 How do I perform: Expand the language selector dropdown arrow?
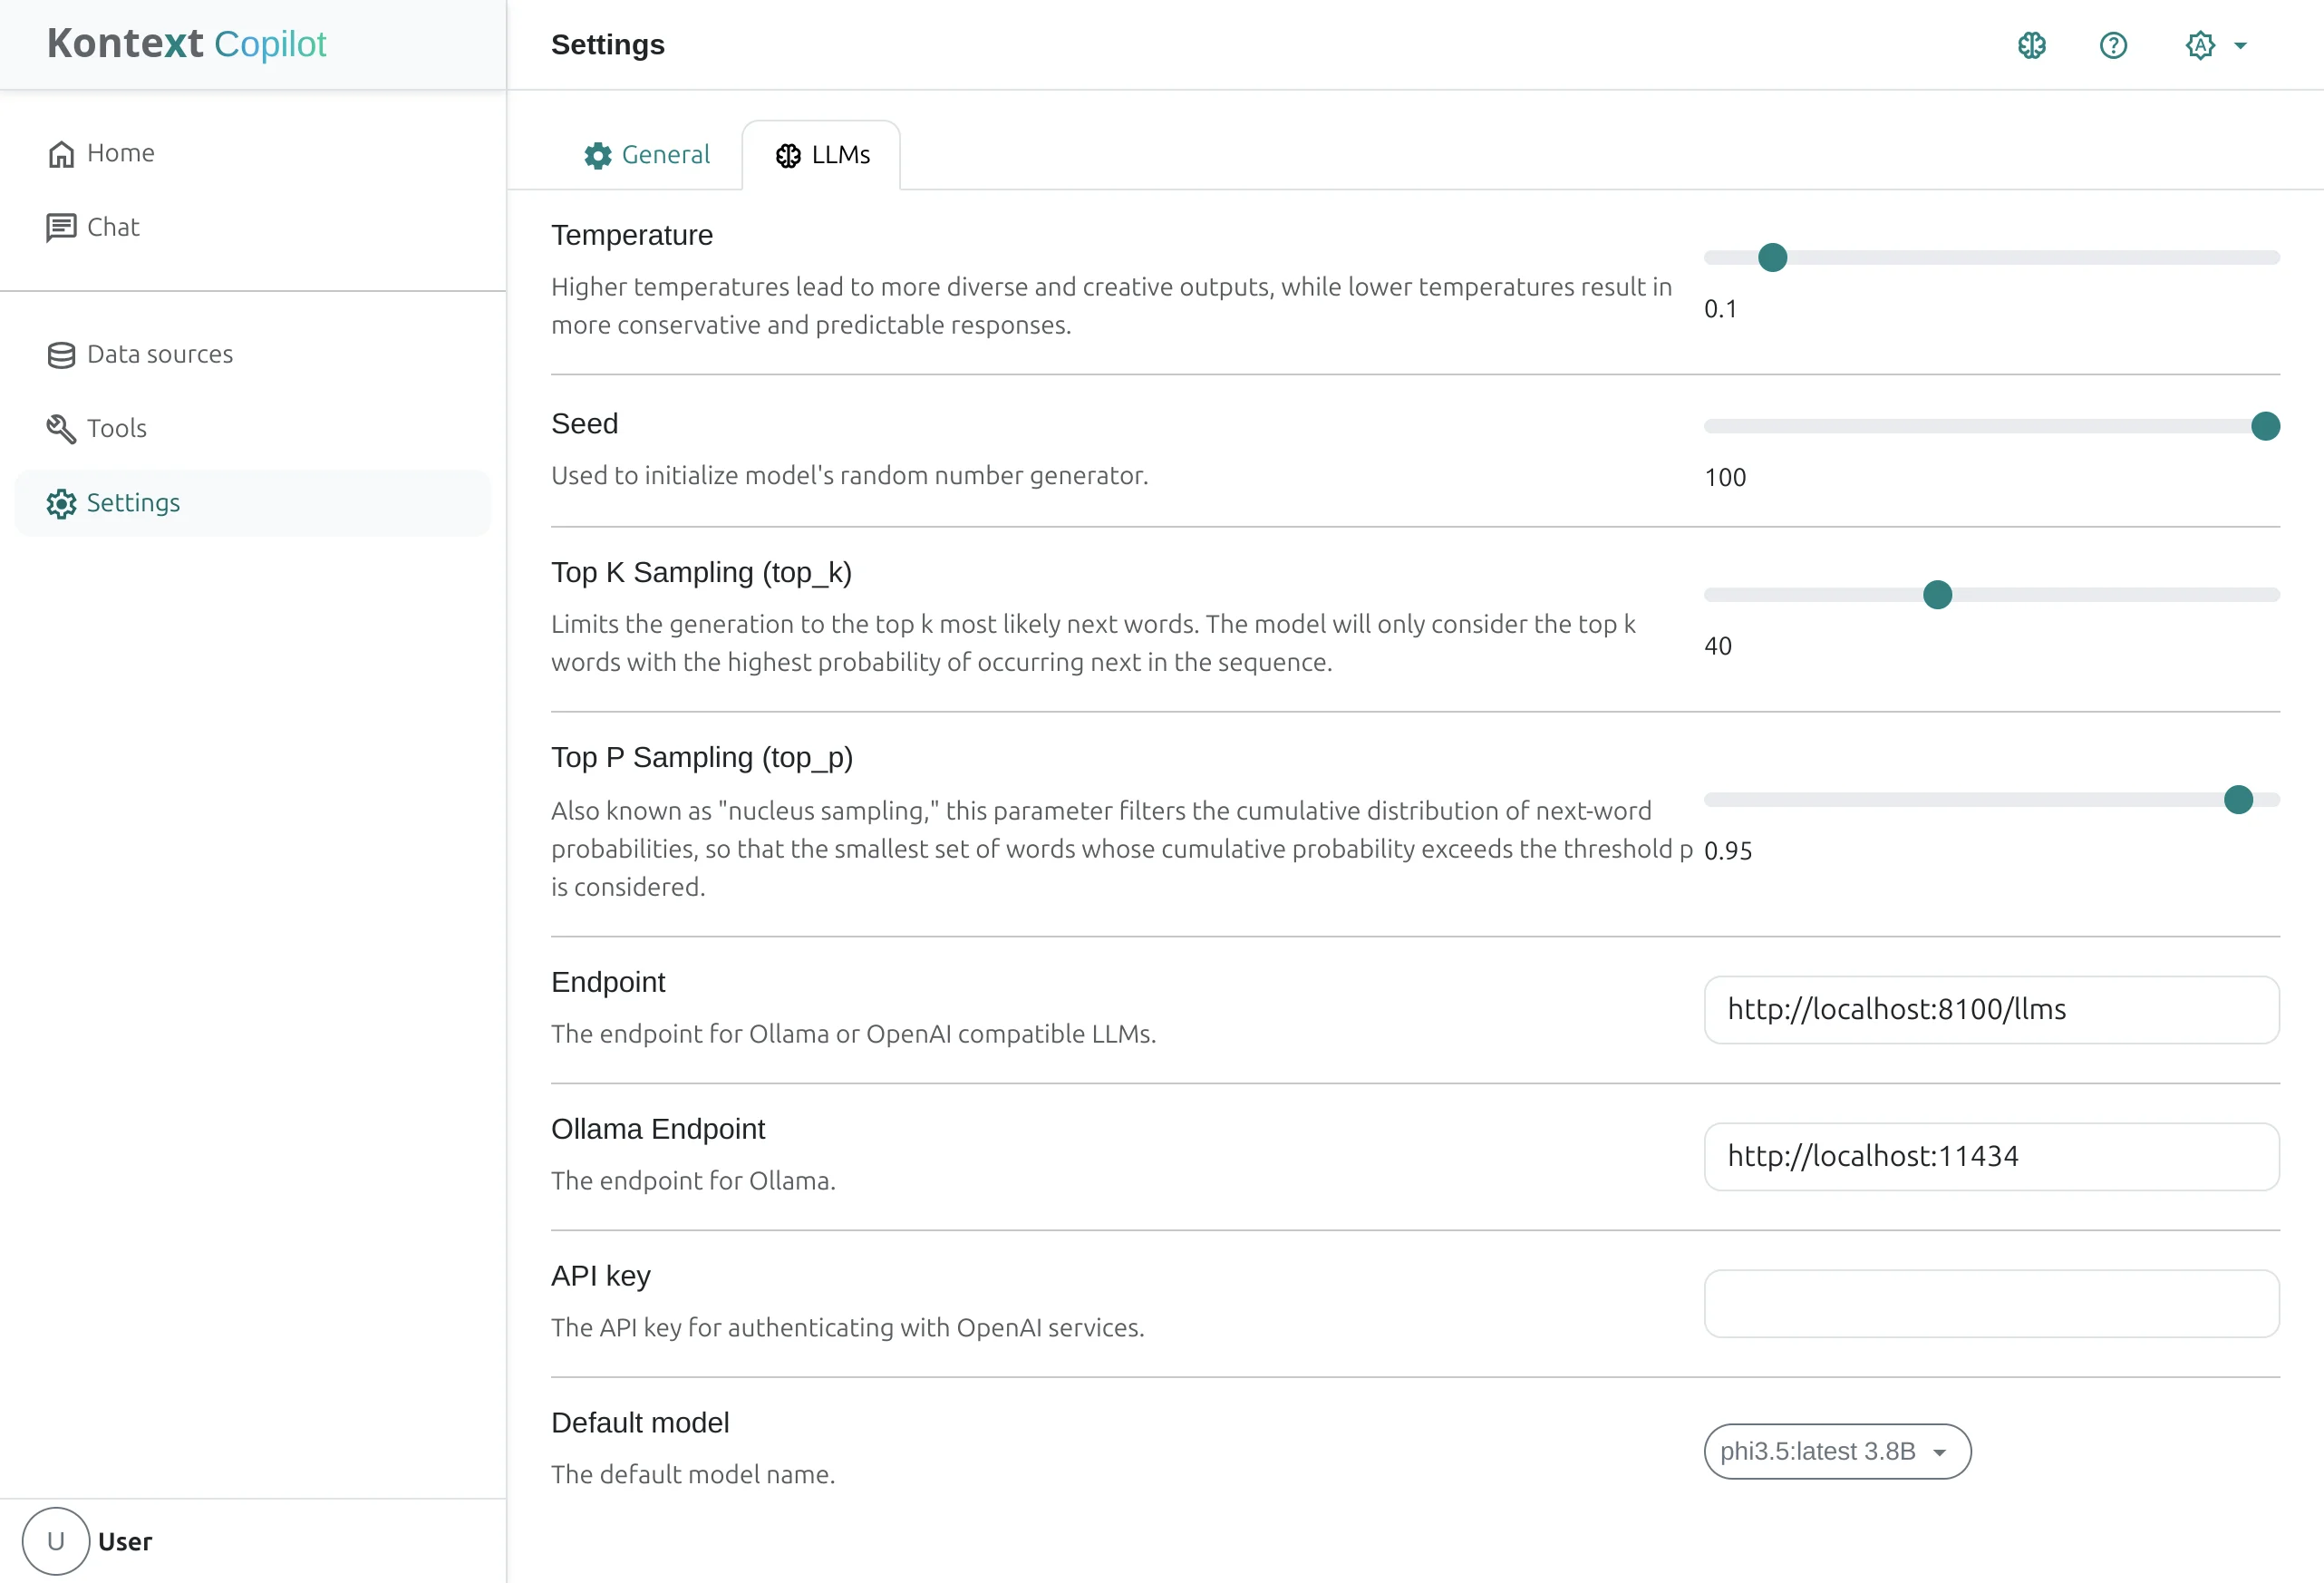[x=2240, y=45]
